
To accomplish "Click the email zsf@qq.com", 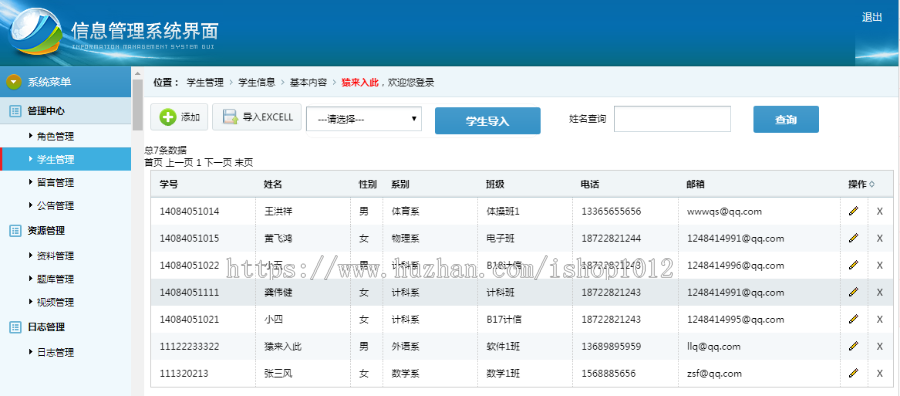I will click(714, 374).
